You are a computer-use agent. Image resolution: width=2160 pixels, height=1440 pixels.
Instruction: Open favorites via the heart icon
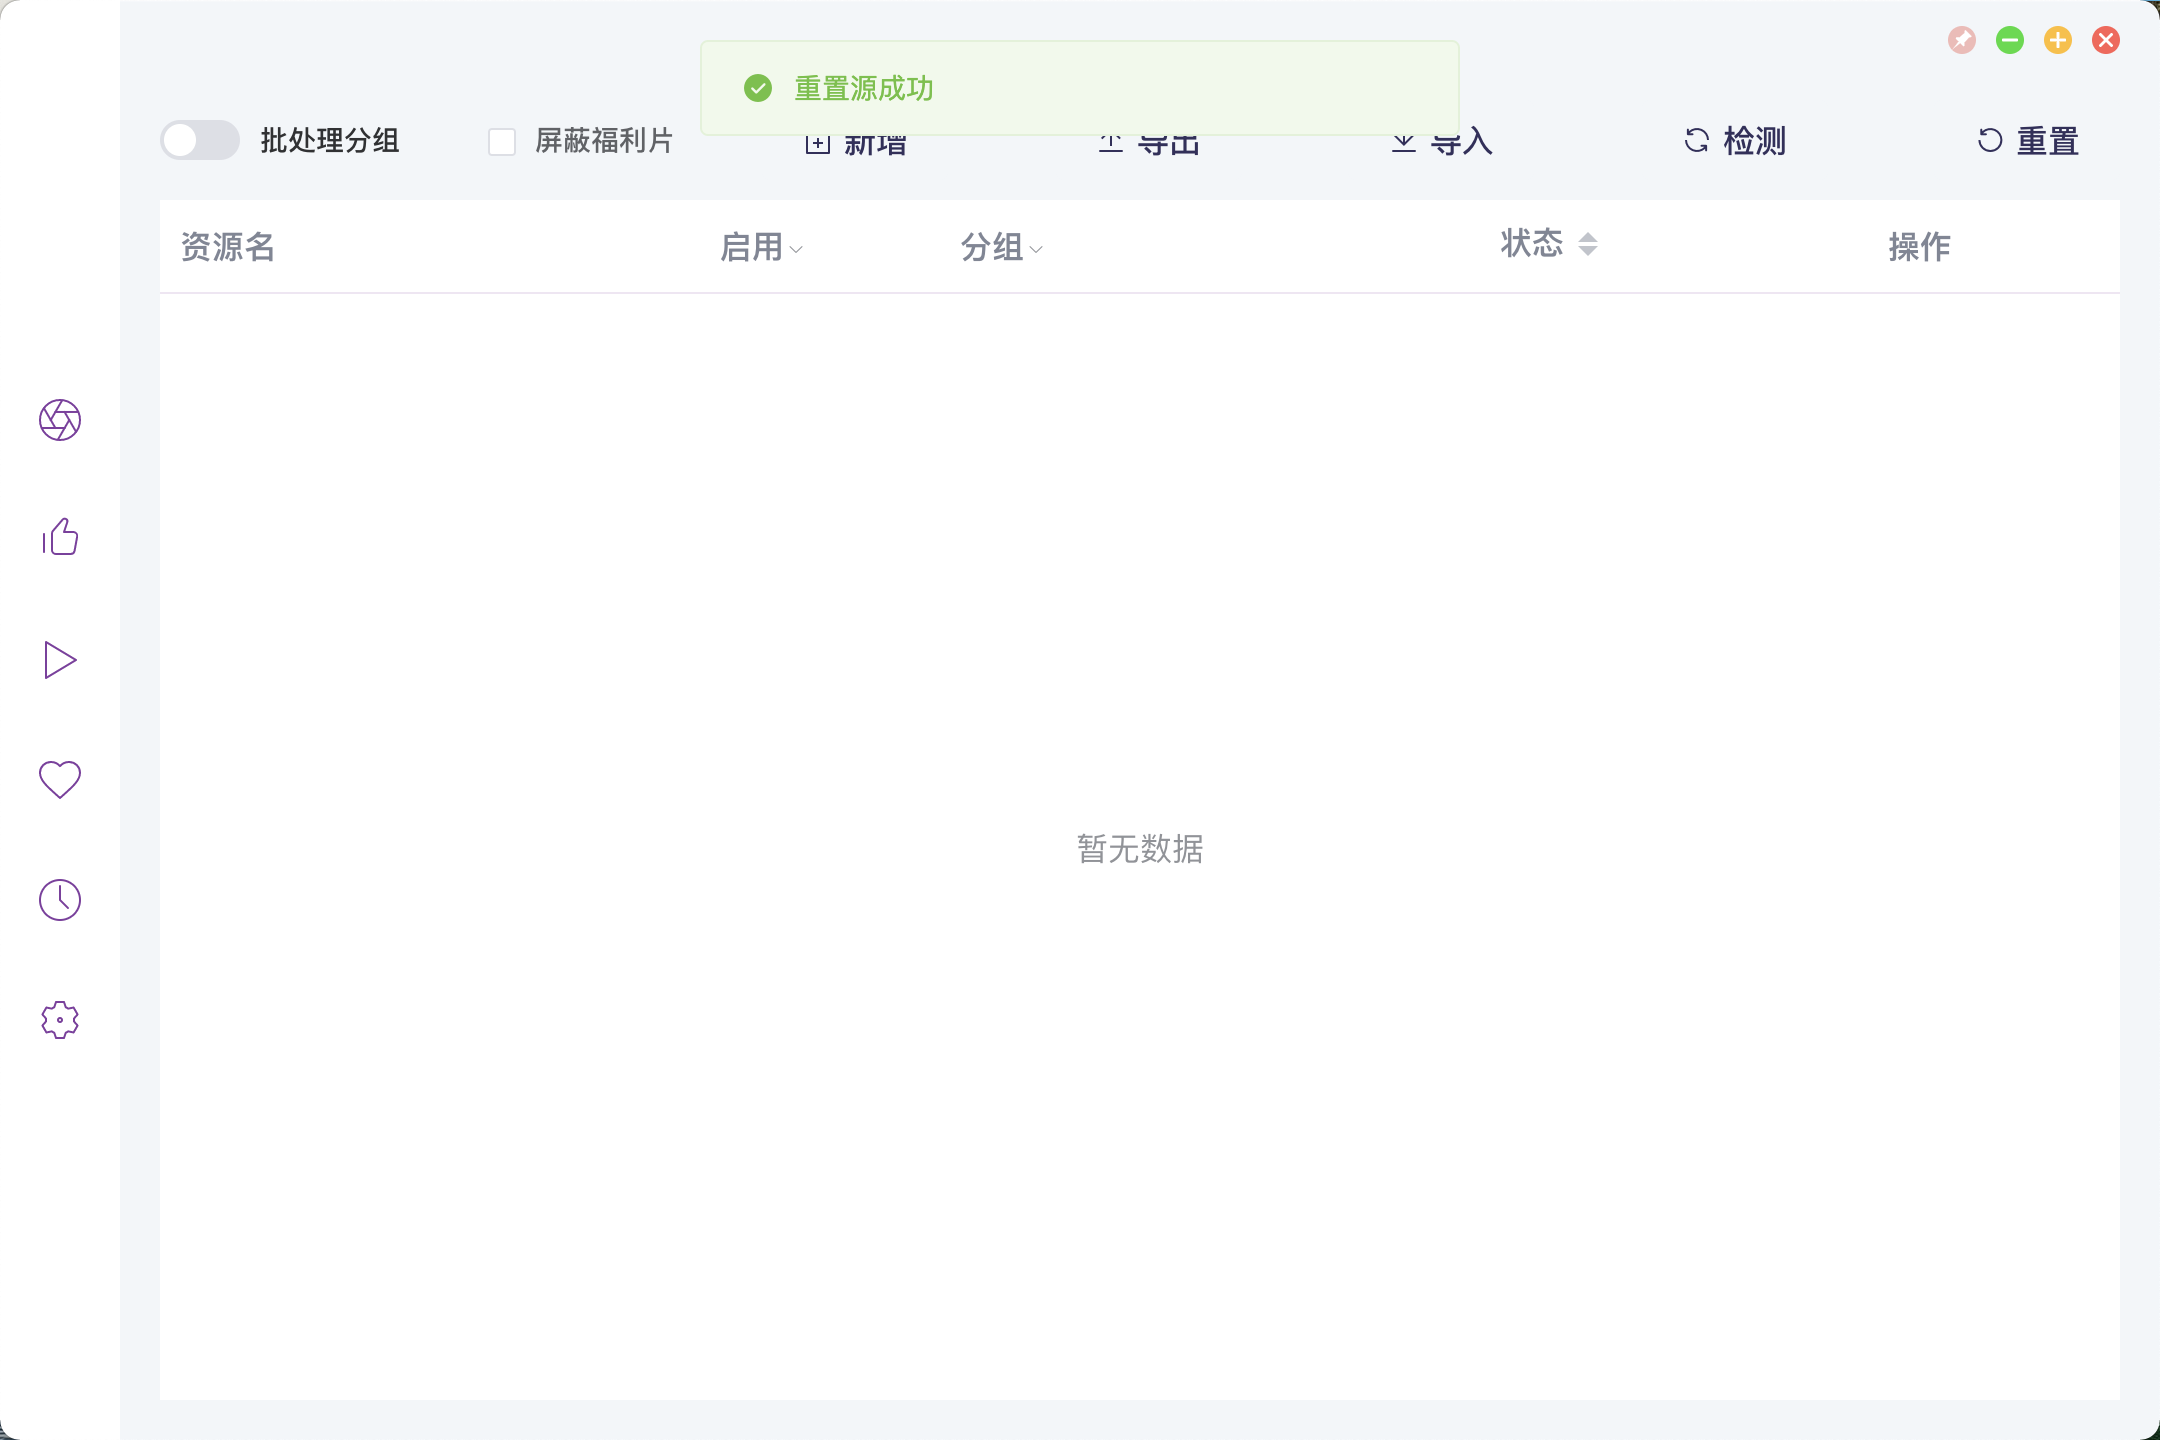click(60, 779)
